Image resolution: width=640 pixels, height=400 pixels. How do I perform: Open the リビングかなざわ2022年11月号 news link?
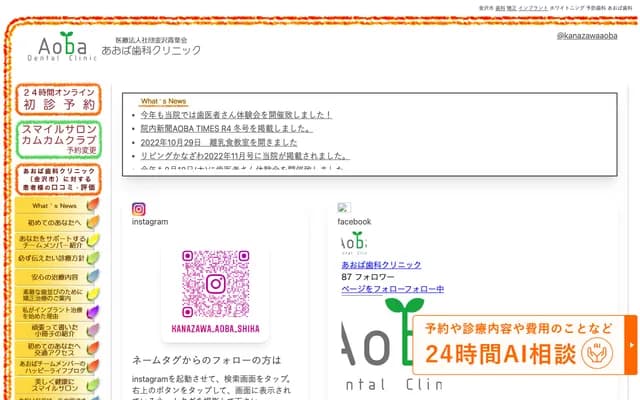point(245,156)
